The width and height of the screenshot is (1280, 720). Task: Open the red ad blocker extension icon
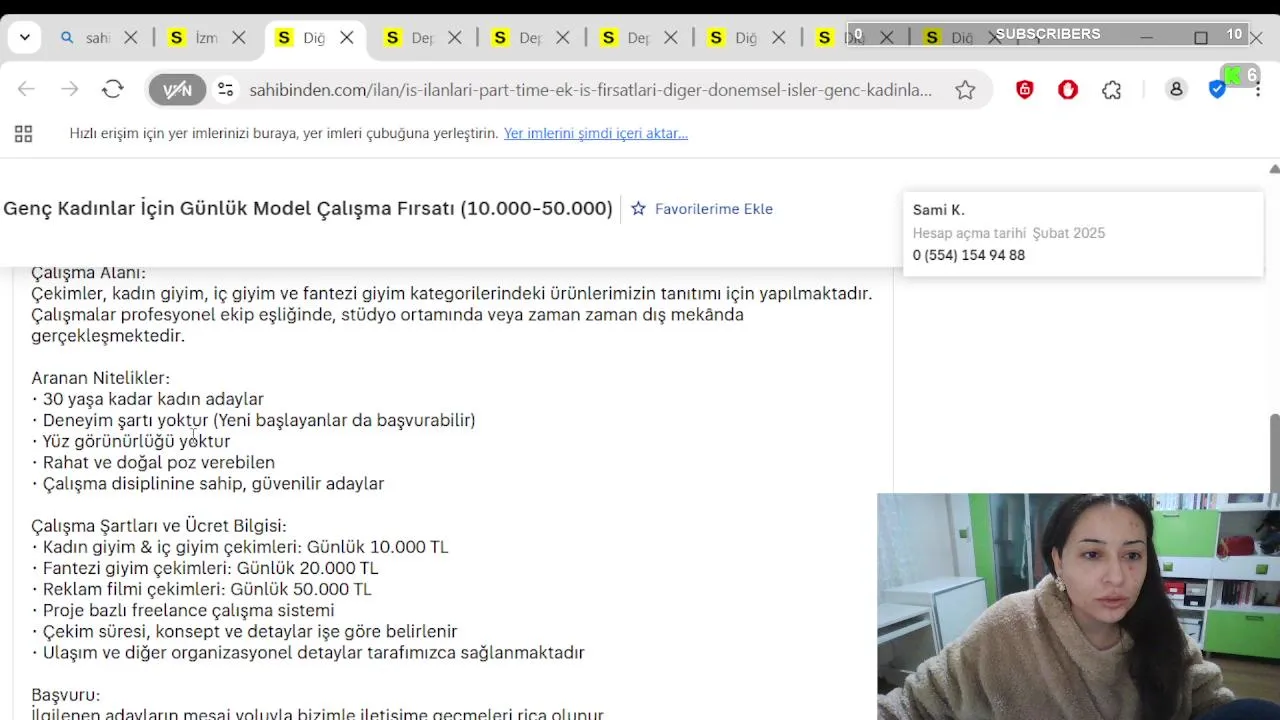pyautogui.click(x=1068, y=90)
